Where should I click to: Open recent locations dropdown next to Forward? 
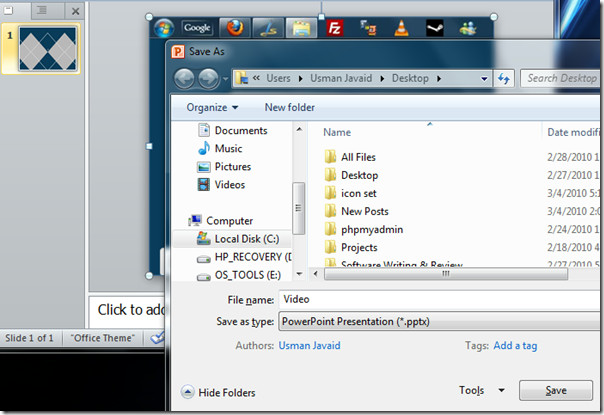(225, 79)
